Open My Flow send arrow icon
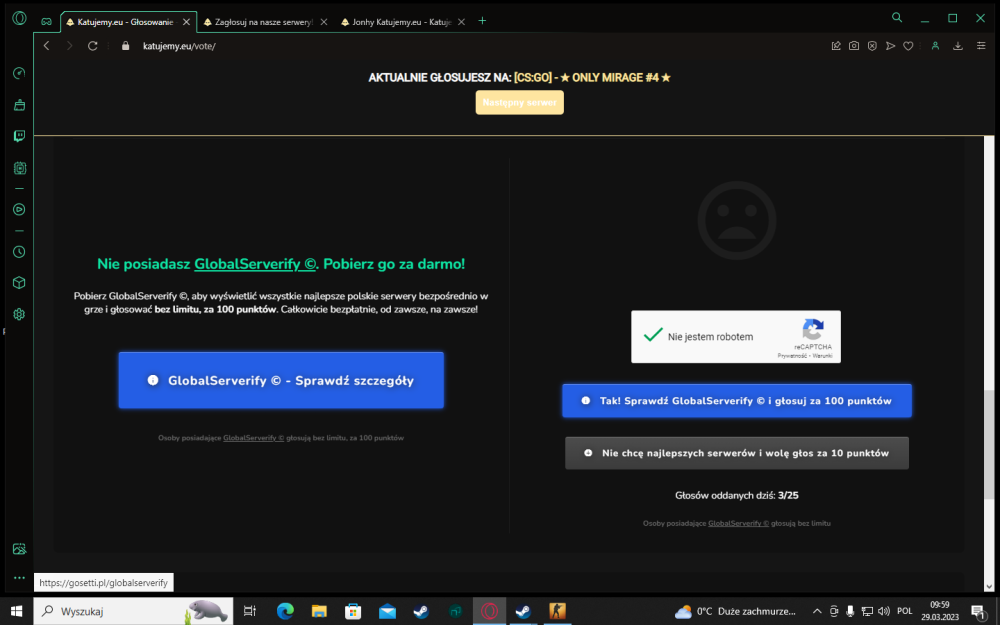The image size is (1000, 625). click(890, 46)
